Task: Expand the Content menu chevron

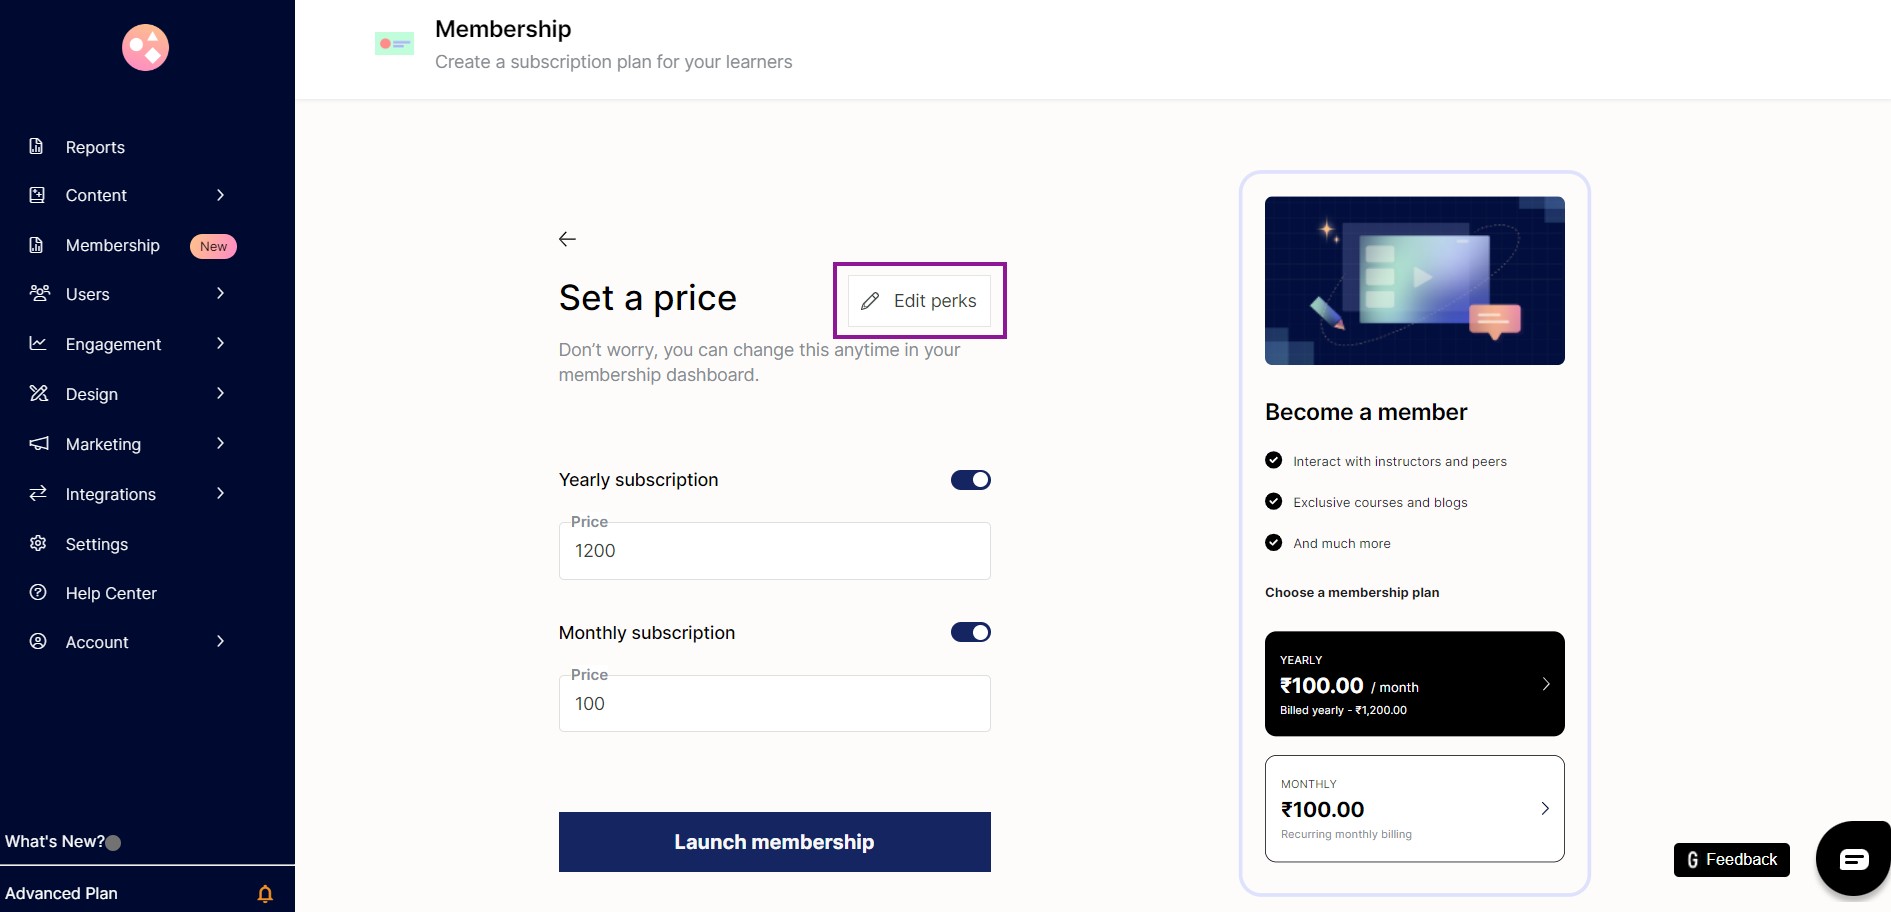Action: tap(220, 195)
